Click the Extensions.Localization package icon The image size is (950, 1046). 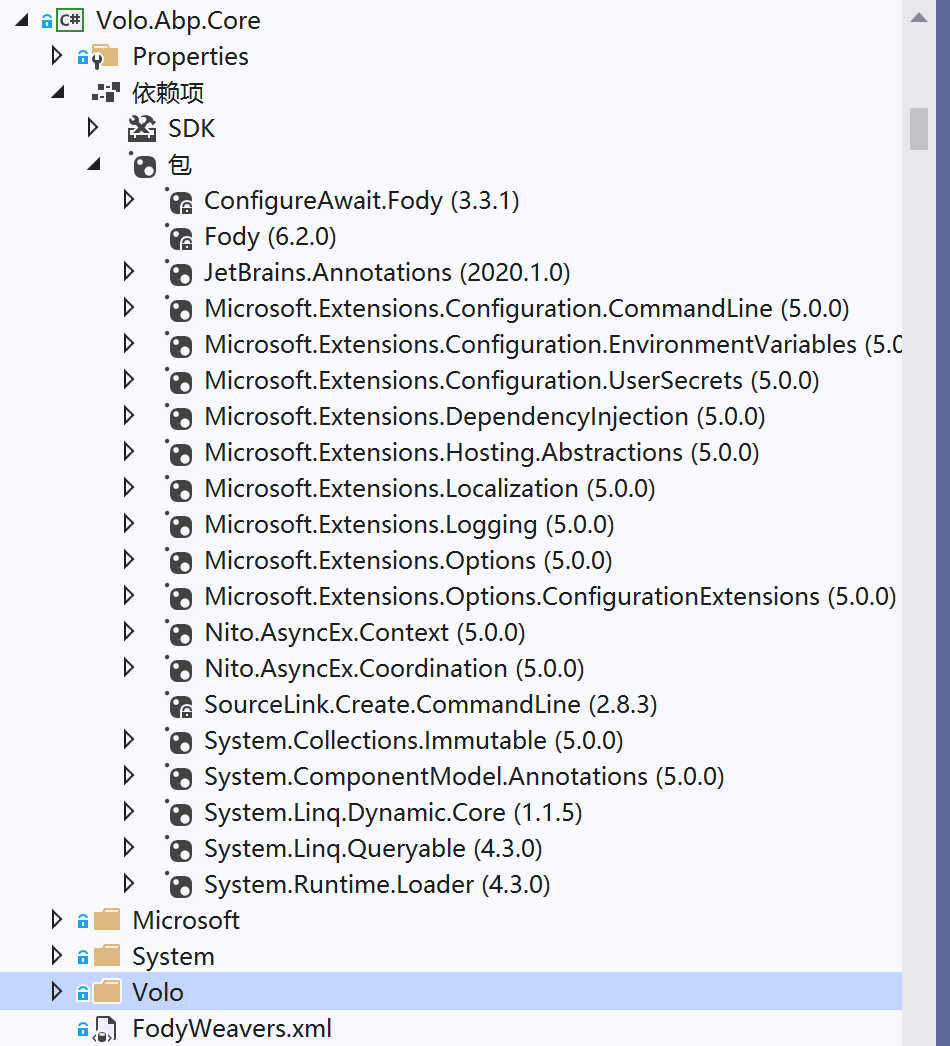click(179, 489)
